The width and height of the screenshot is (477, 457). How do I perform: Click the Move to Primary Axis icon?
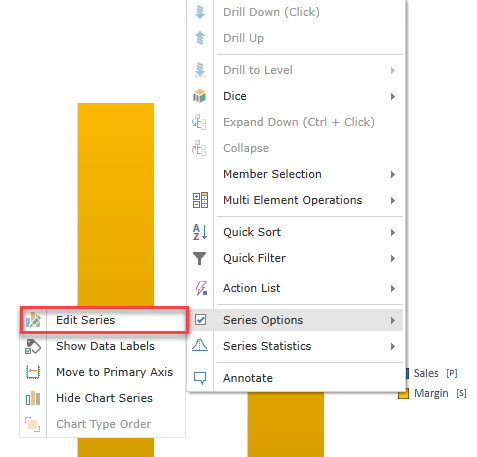33,372
